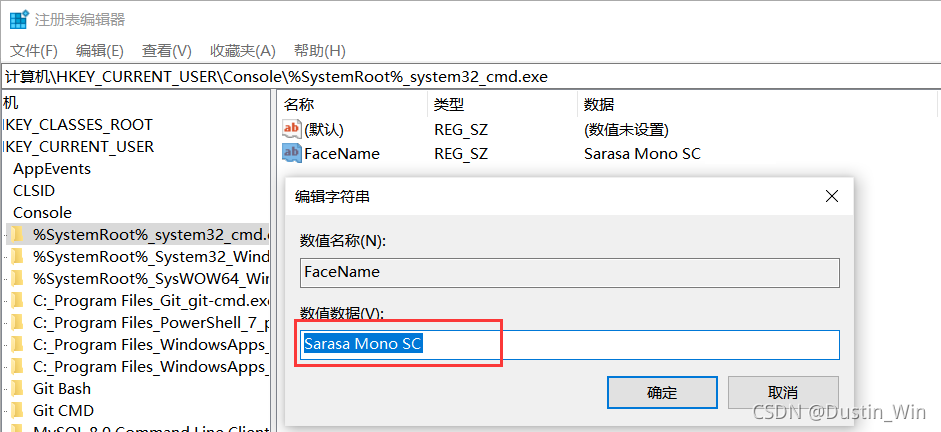
Task: Click the FaceName value string icon
Action: (x=292, y=153)
